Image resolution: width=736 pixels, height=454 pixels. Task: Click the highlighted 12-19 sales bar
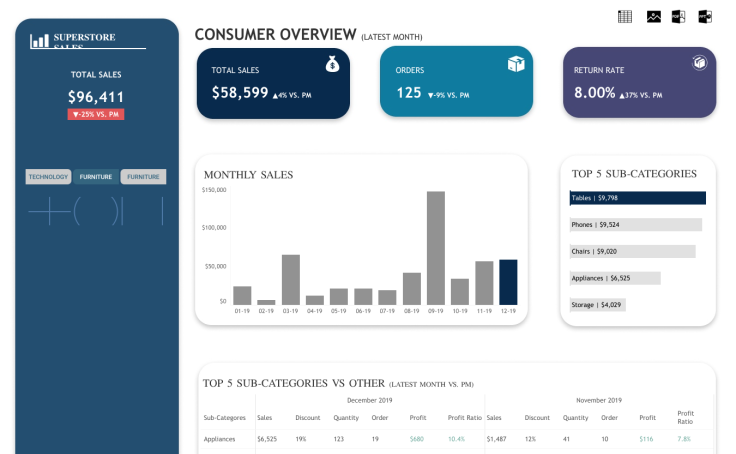click(x=508, y=282)
